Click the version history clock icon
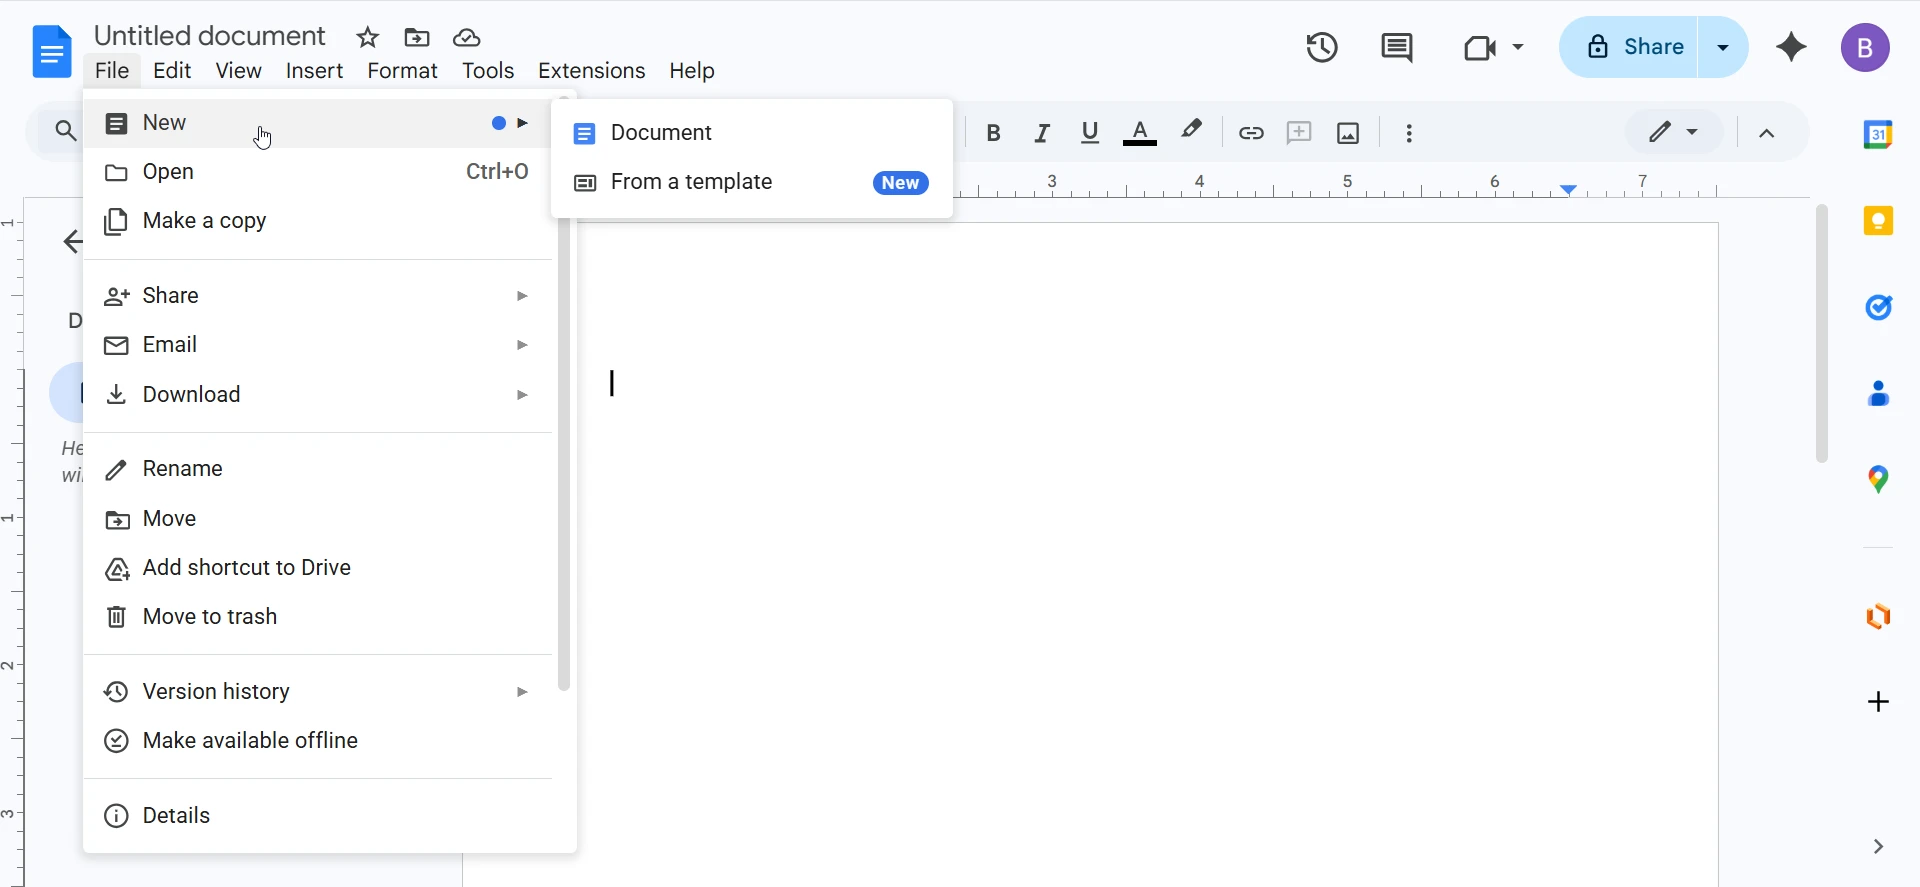Screen dimensions: 1920x887 [x=1322, y=48]
